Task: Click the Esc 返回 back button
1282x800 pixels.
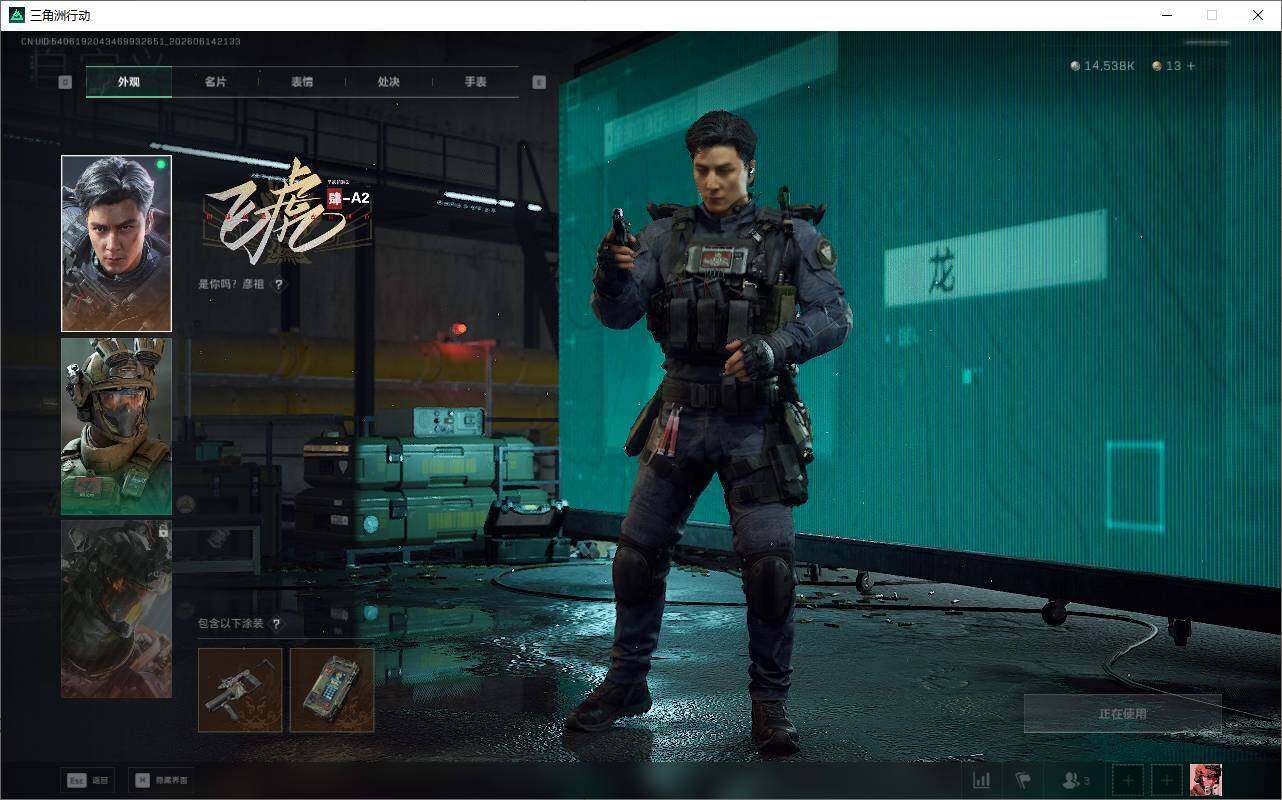Action: point(88,780)
